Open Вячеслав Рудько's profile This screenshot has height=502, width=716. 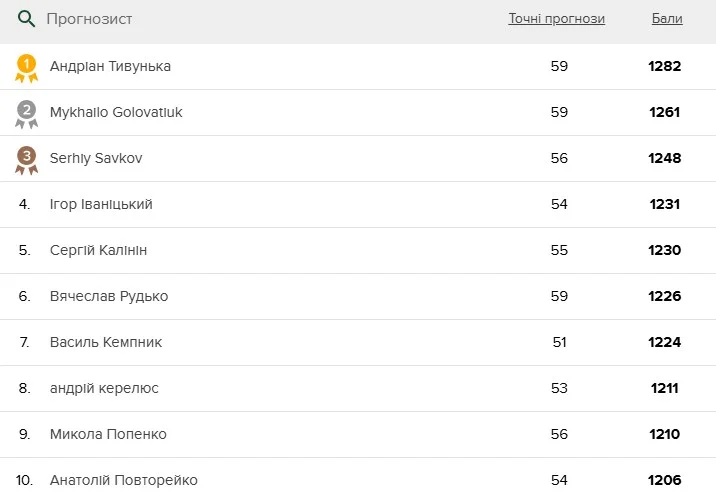click(x=109, y=296)
